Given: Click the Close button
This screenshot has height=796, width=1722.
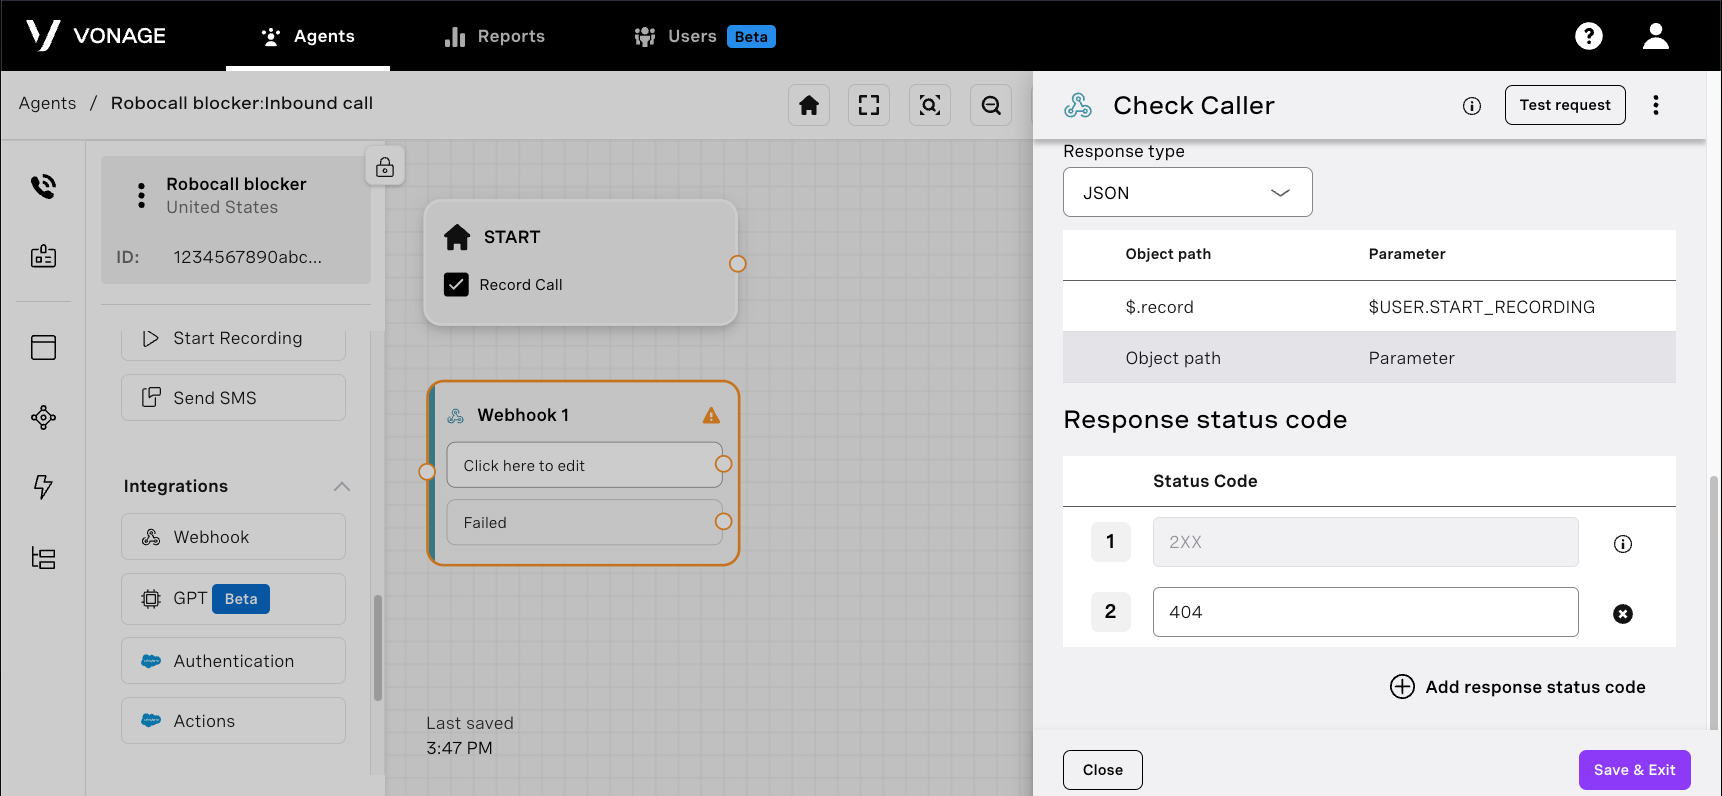Looking at the screenshot, I should point(1103,770).
